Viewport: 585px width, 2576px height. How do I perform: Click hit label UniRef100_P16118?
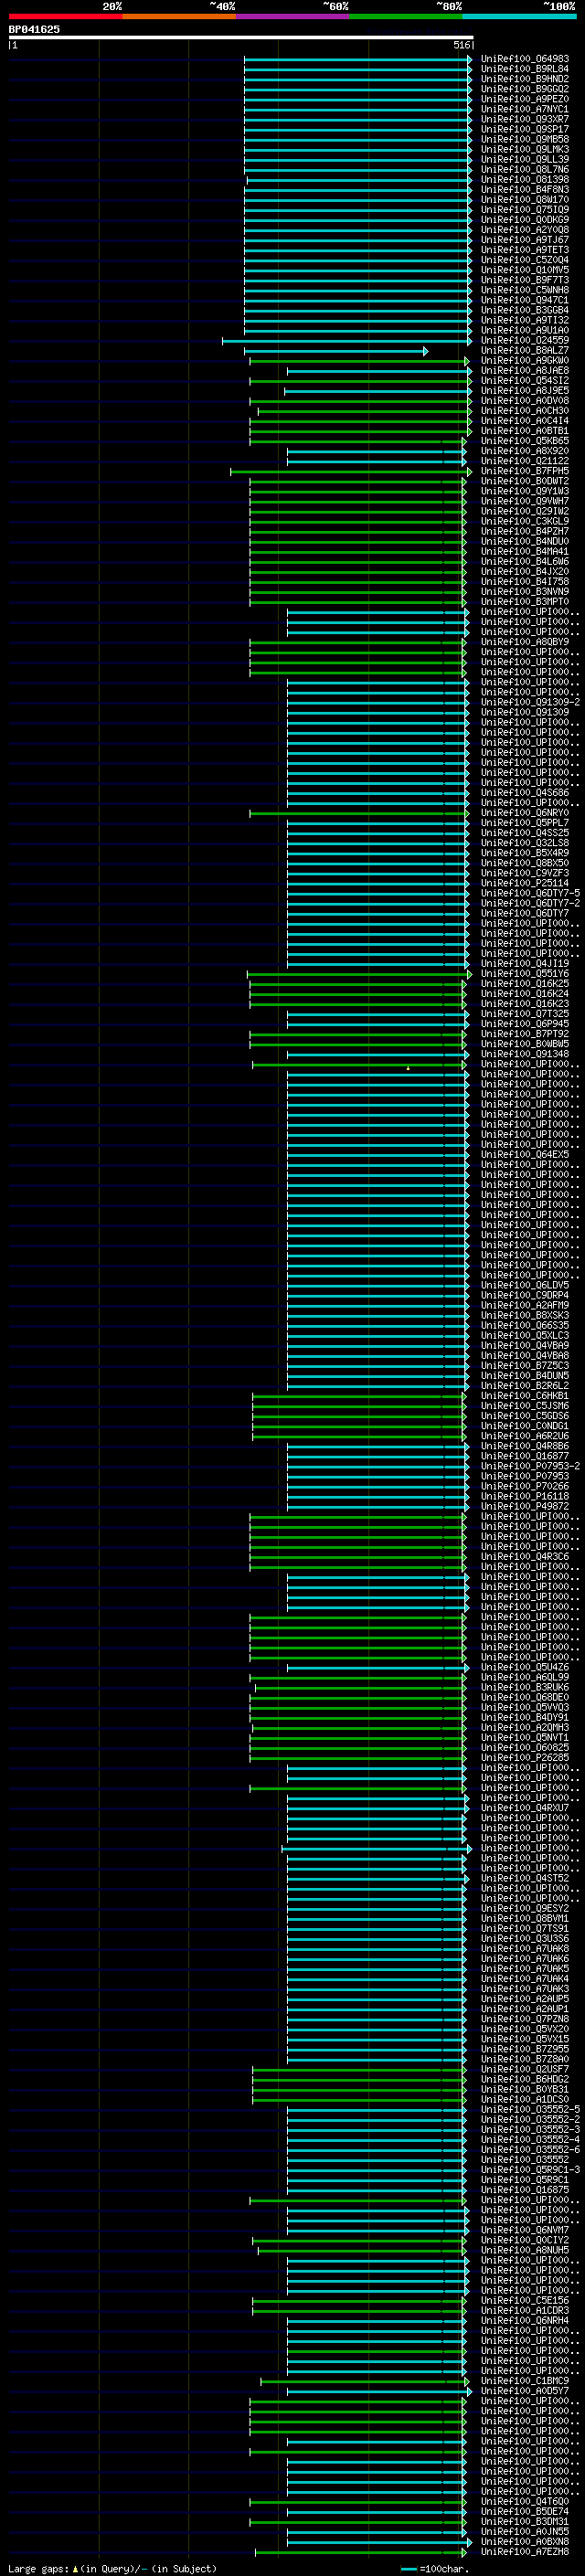[x=525, y=1496]
